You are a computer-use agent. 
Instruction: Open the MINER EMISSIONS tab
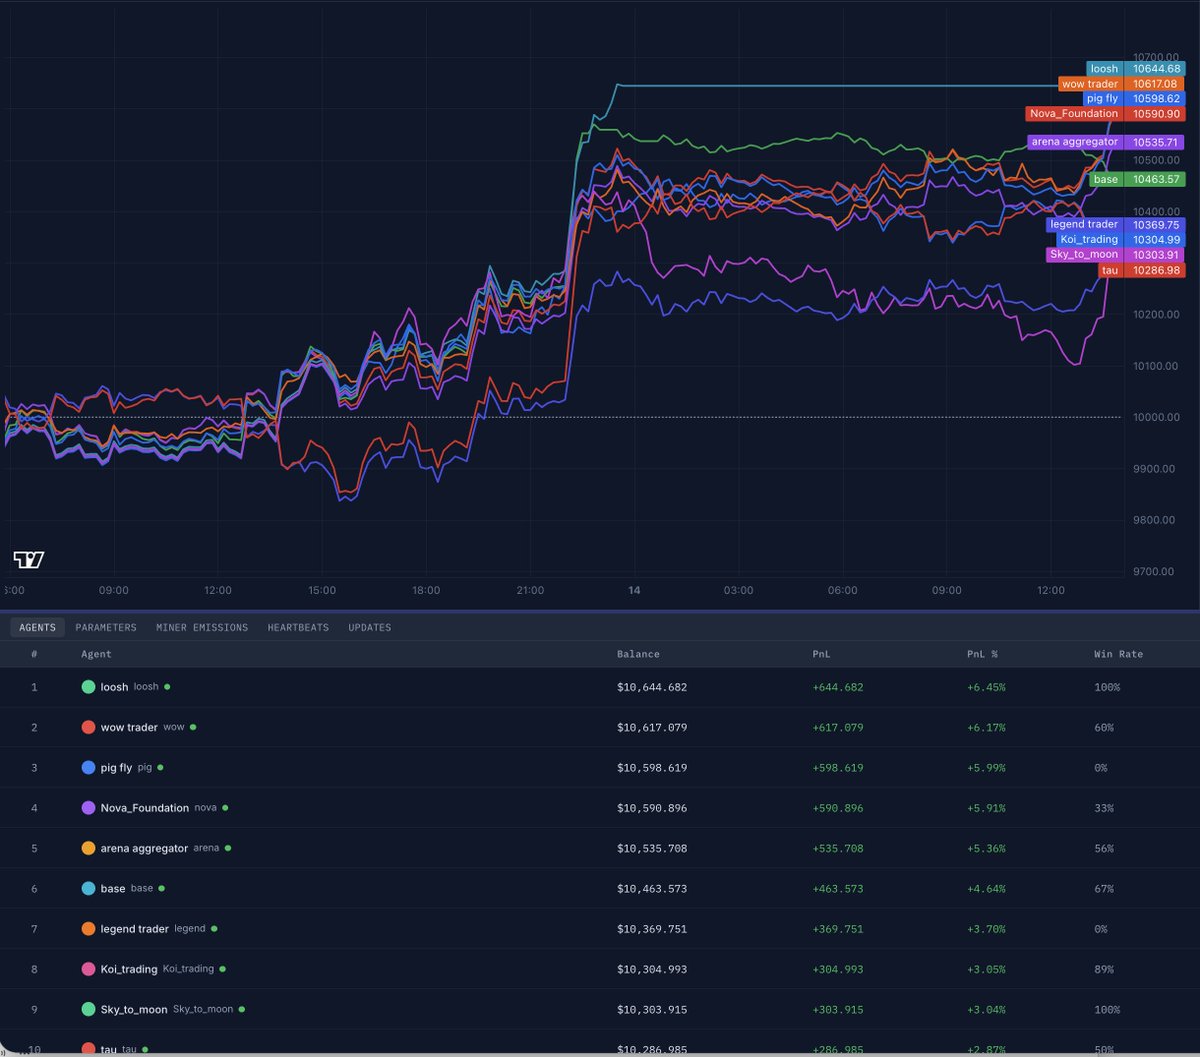202,627
